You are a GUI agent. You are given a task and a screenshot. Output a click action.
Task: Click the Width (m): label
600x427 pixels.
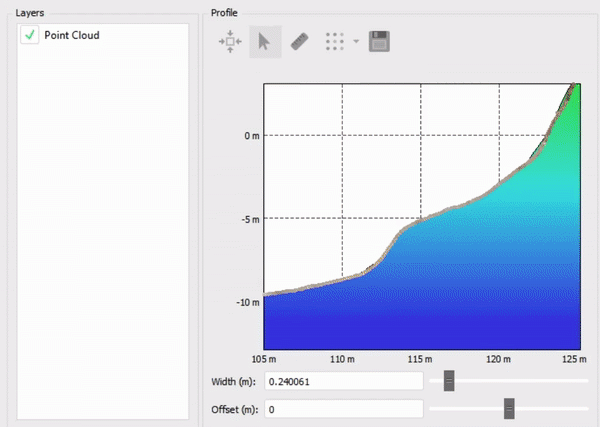click(233, 381)
